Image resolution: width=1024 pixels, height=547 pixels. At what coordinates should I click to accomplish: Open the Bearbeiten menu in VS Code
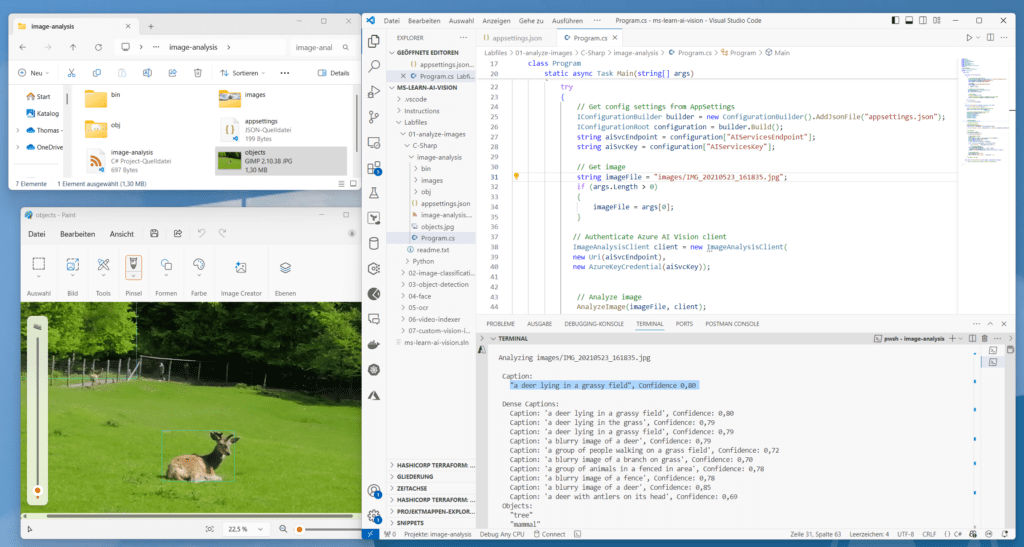pos(424,21)
